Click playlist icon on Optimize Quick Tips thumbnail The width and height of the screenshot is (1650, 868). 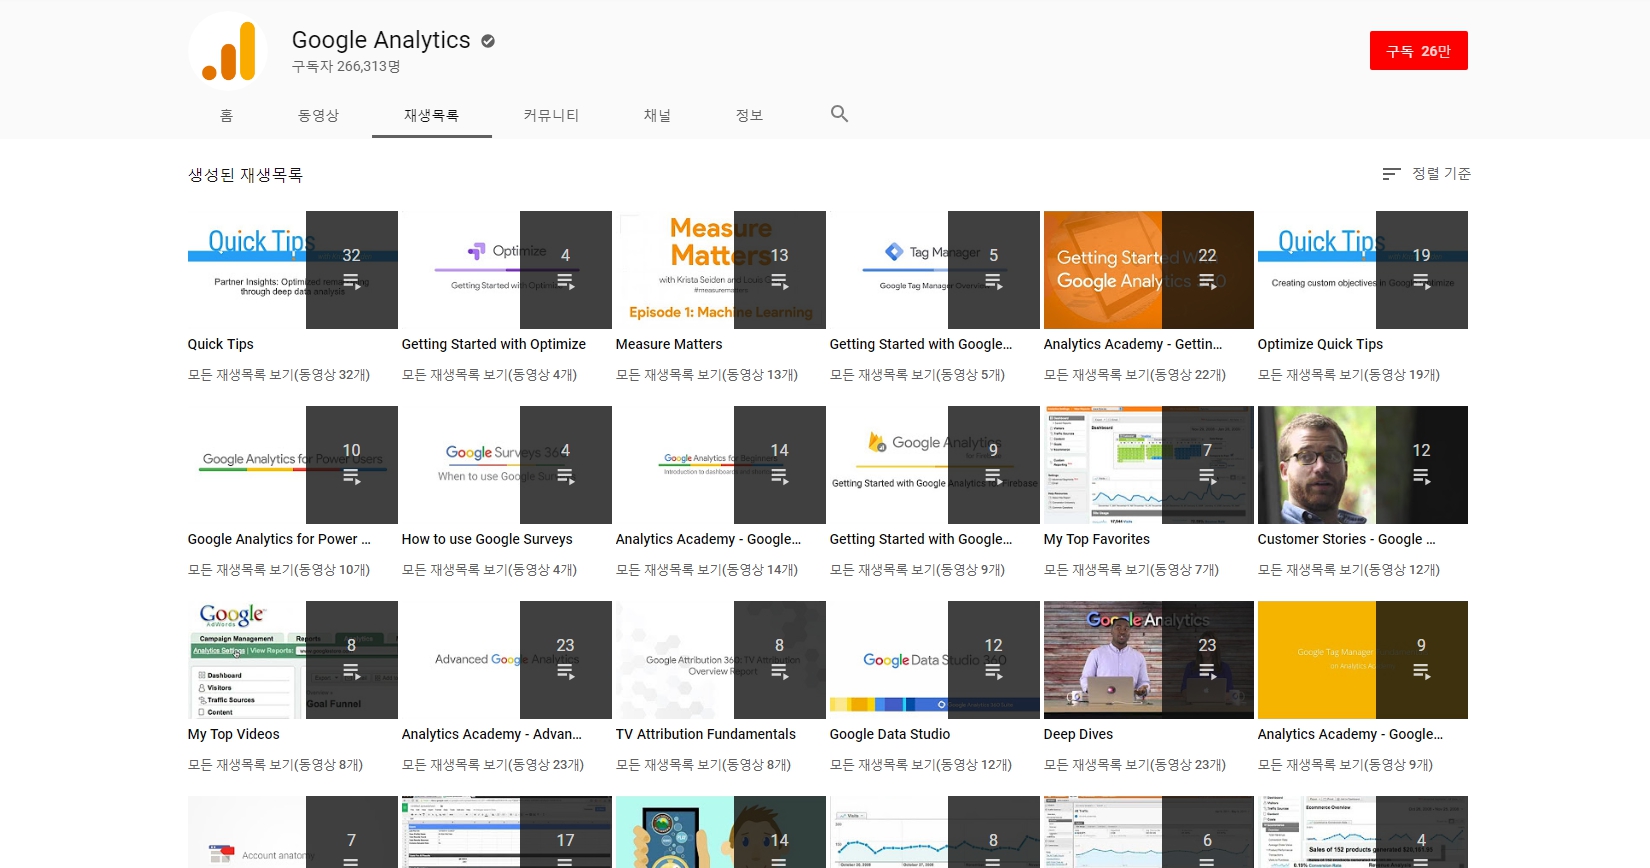click(x=1422, y=282)
